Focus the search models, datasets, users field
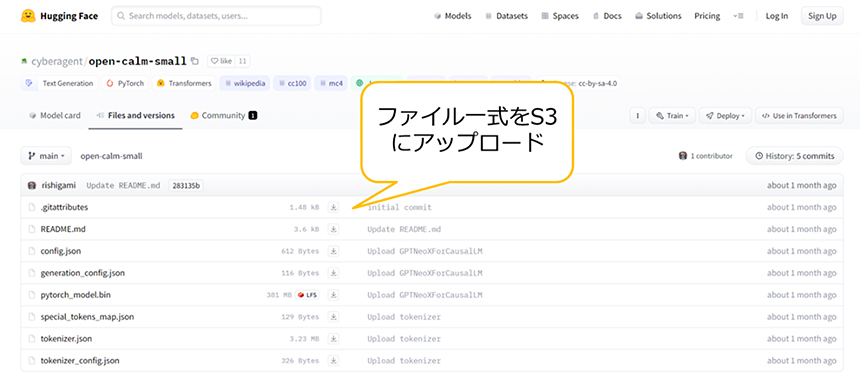860x378 pixels. tap(217, 16)
